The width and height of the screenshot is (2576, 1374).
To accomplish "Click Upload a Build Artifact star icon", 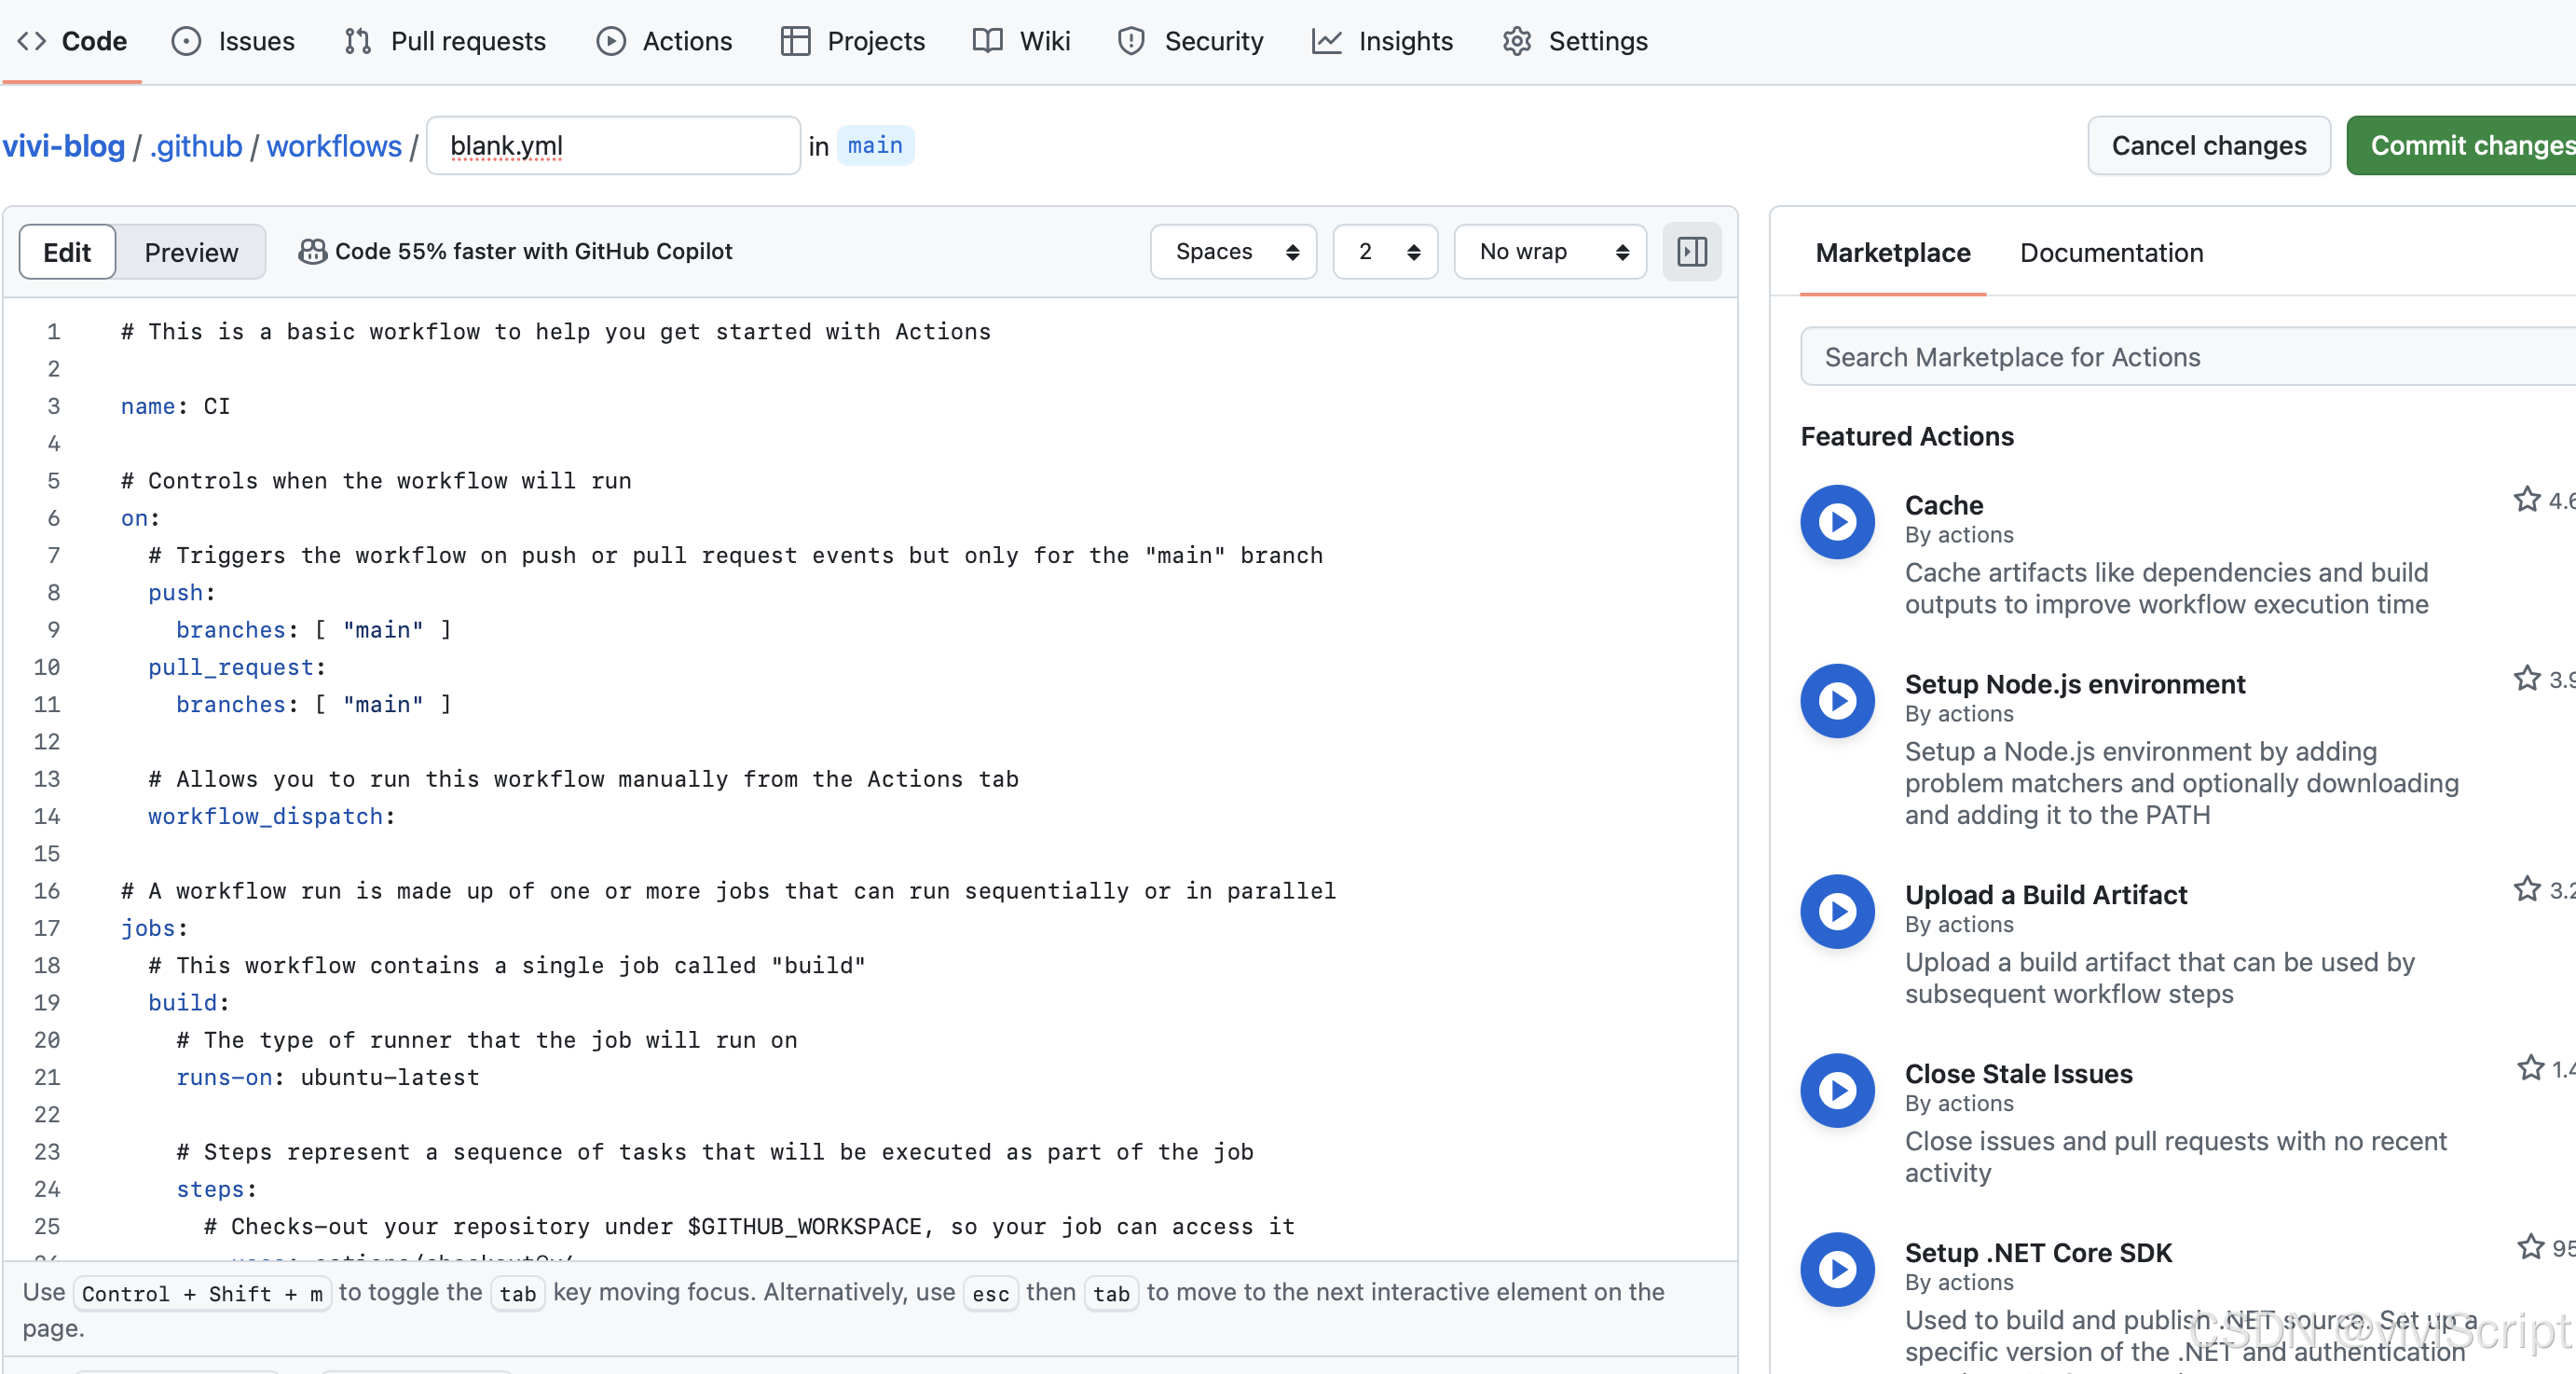I will coord(2527,889).
